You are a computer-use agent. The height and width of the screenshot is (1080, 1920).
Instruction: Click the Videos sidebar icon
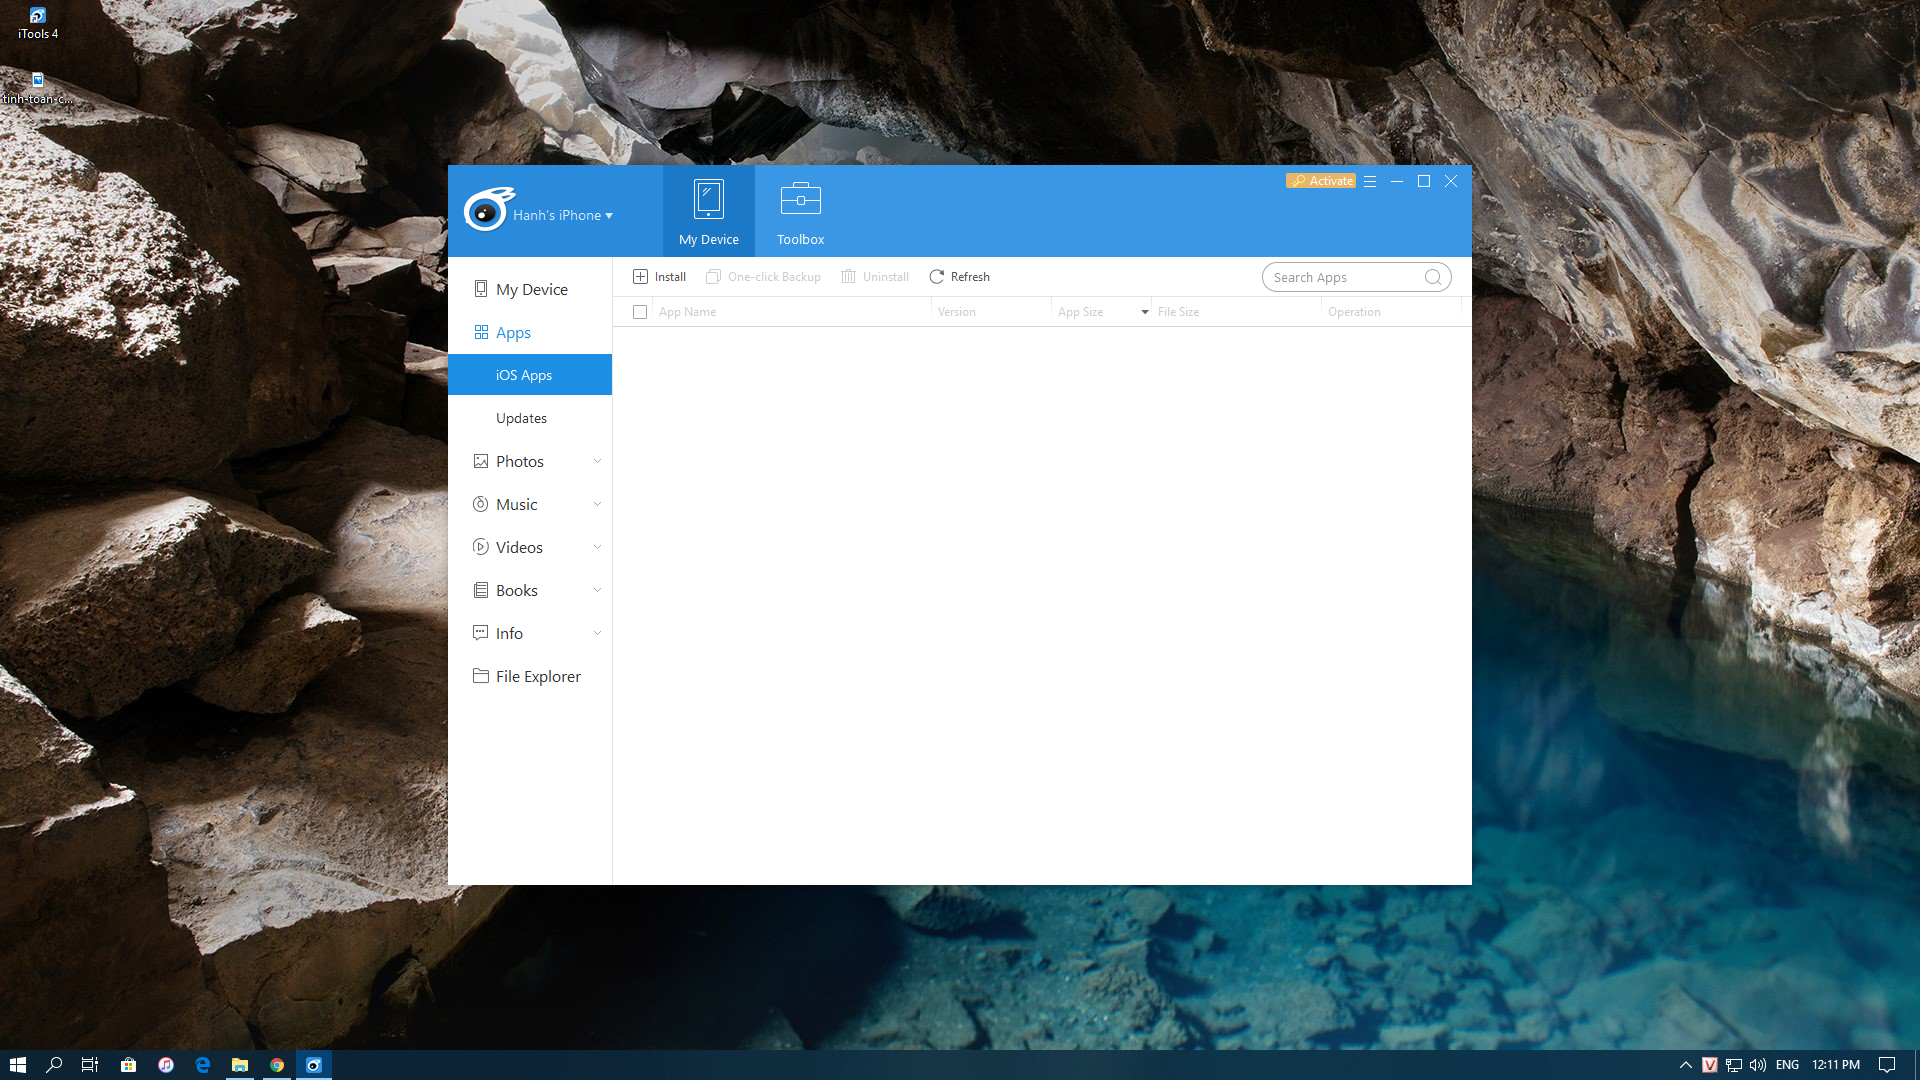click(481, 547)
